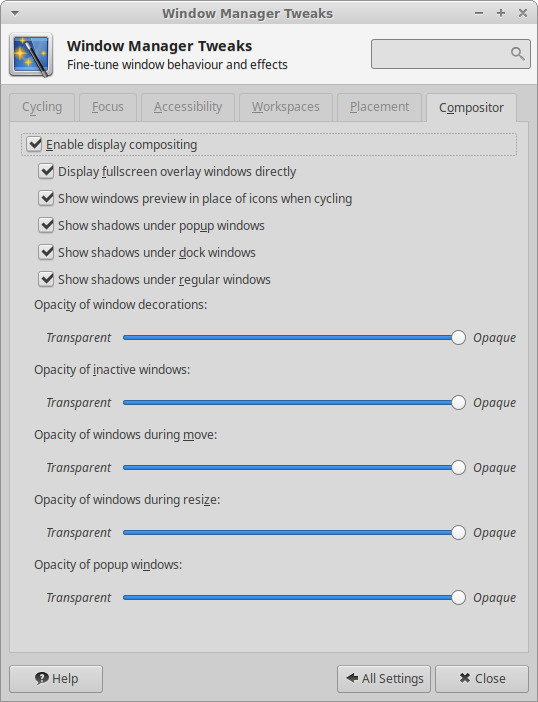Click the inactive windows opacity slider handle

(x=458, y=402)
